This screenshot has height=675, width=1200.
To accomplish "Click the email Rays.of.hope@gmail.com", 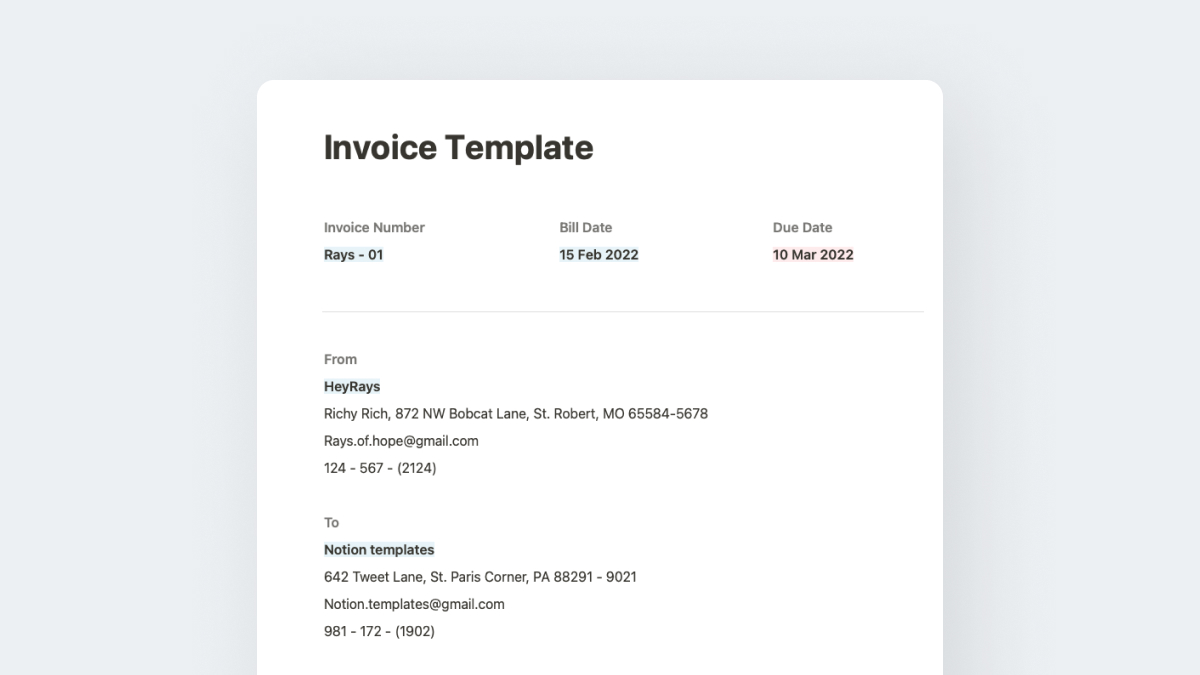I will coord(401,441).
